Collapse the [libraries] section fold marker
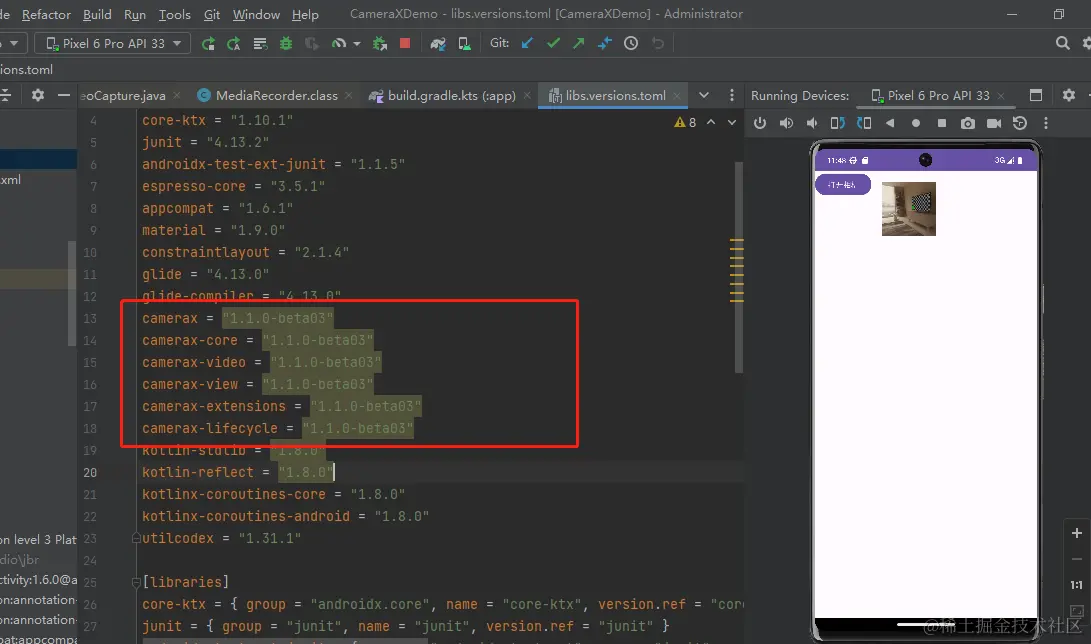 [136, 582]
